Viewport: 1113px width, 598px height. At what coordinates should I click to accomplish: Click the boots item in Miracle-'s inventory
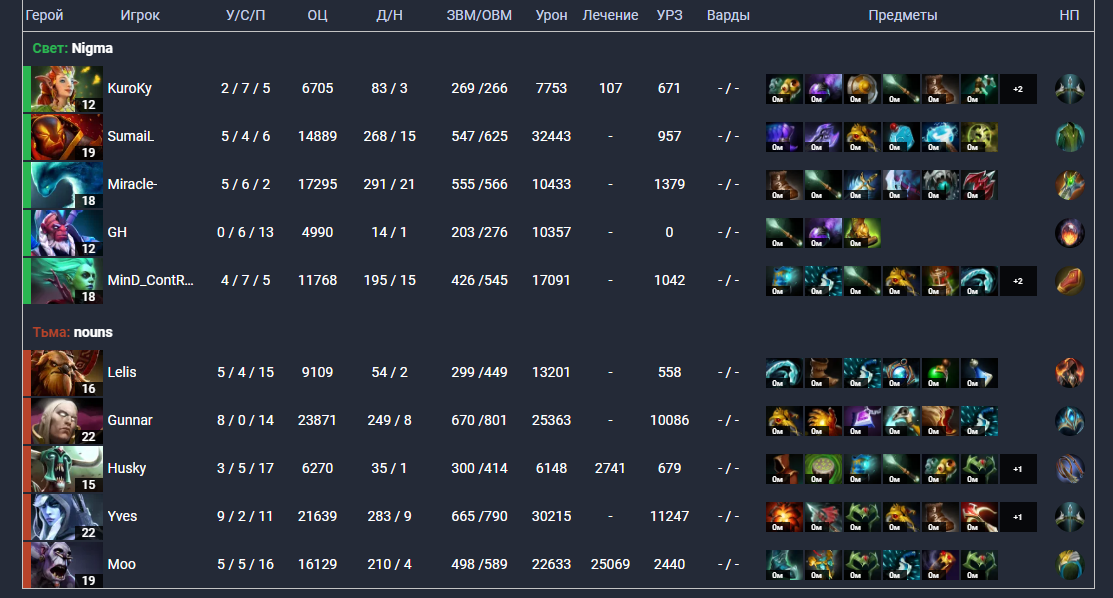(784, 185)
